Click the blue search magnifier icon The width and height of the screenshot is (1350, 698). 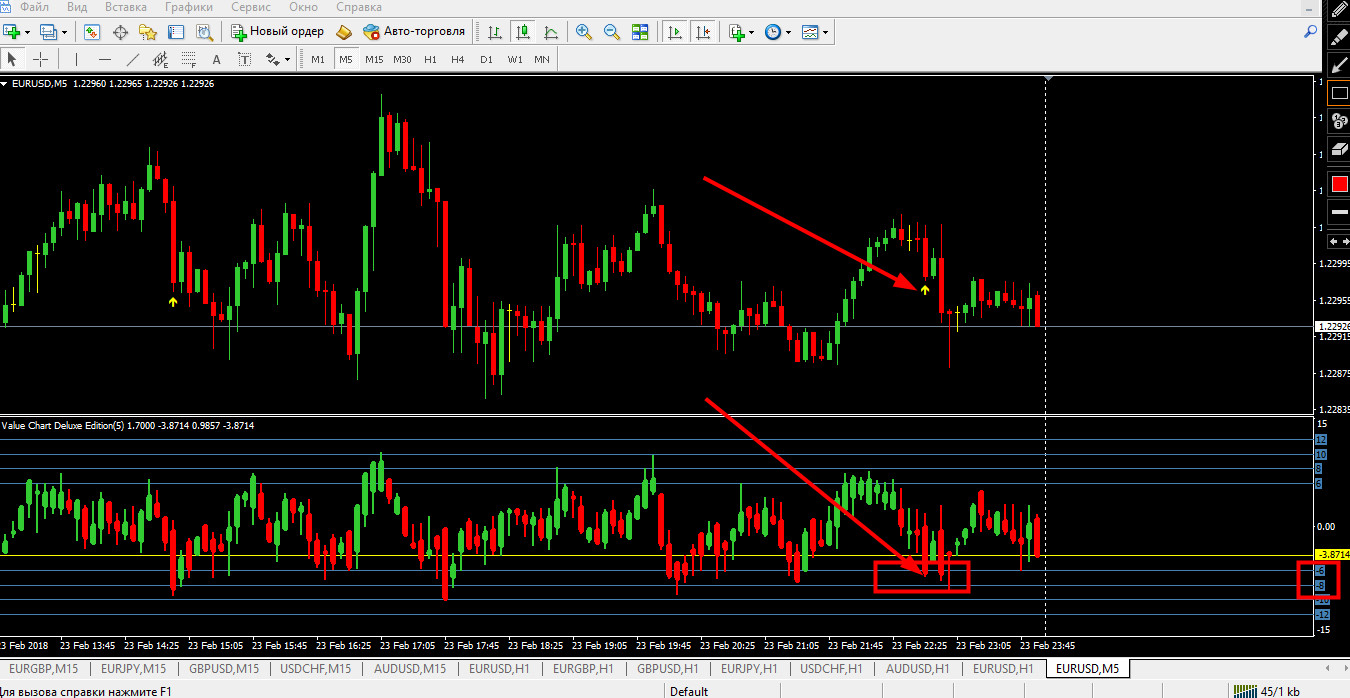[1311, 32]
